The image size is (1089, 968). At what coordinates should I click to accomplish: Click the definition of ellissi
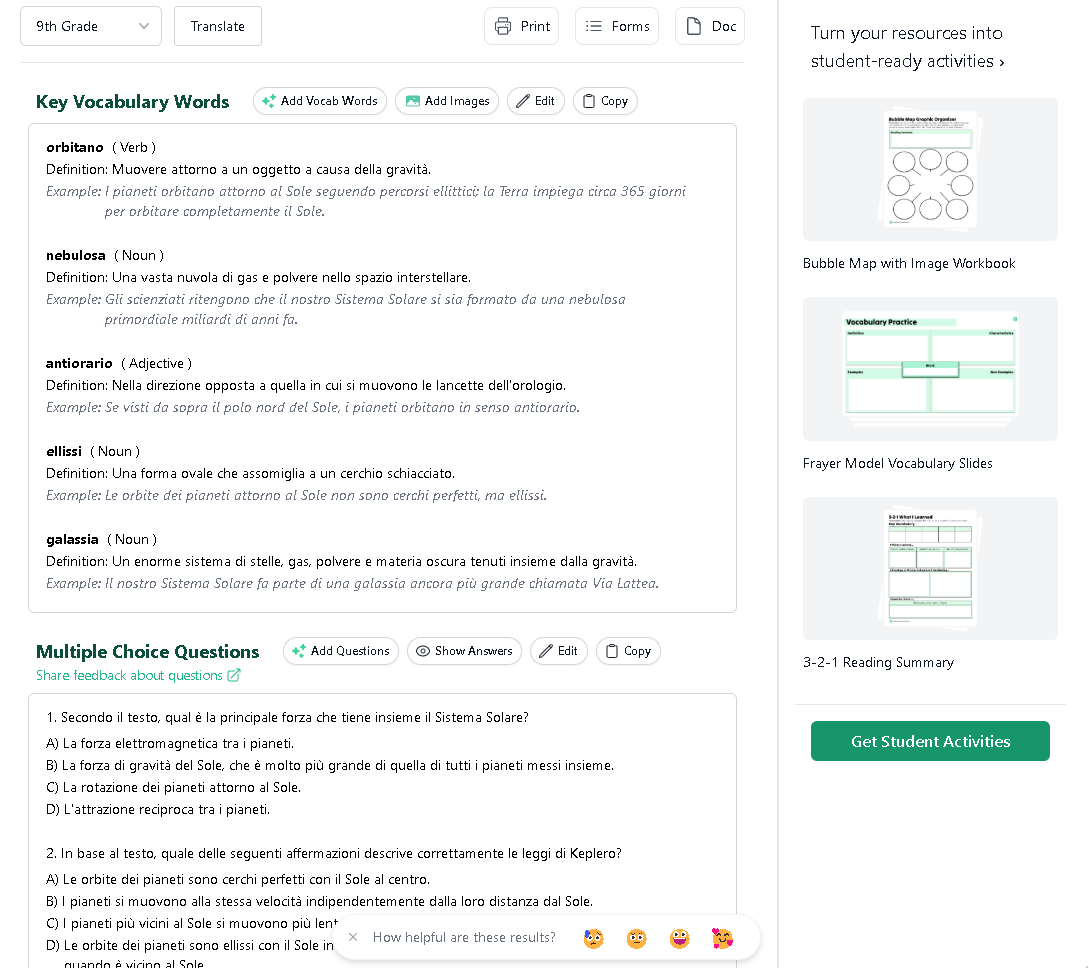pyautogui.click(x=251, y=474)
